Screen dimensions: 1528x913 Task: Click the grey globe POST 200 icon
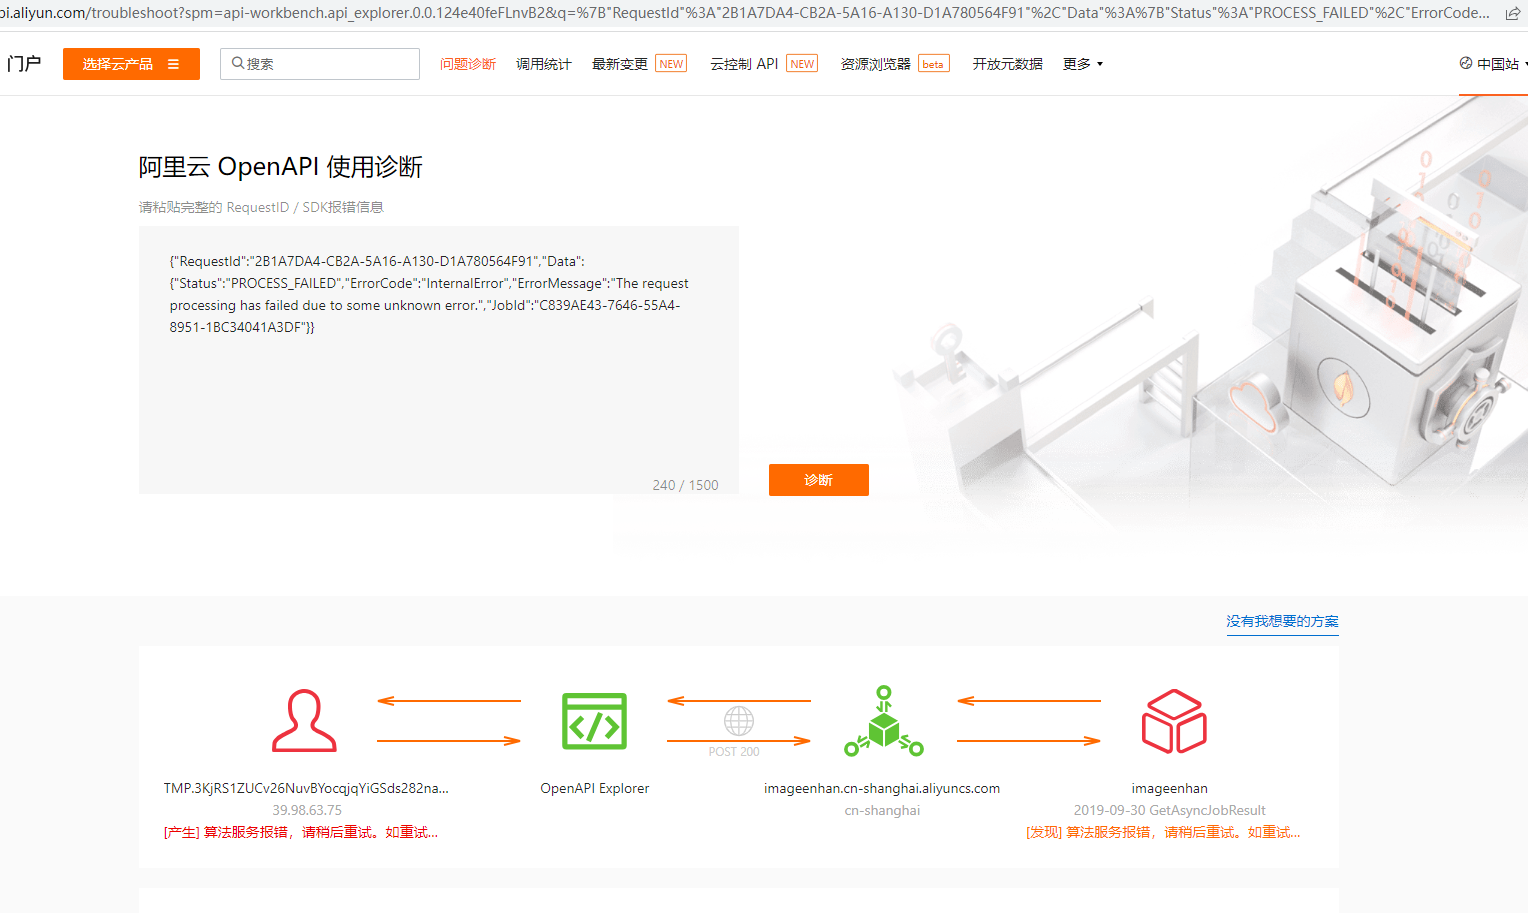(738, 721)
